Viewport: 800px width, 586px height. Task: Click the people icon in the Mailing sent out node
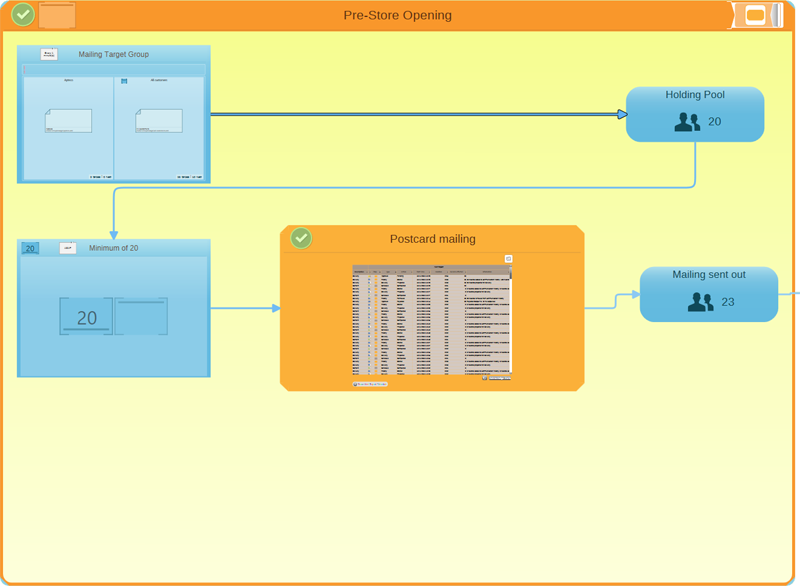coord(701,302)
